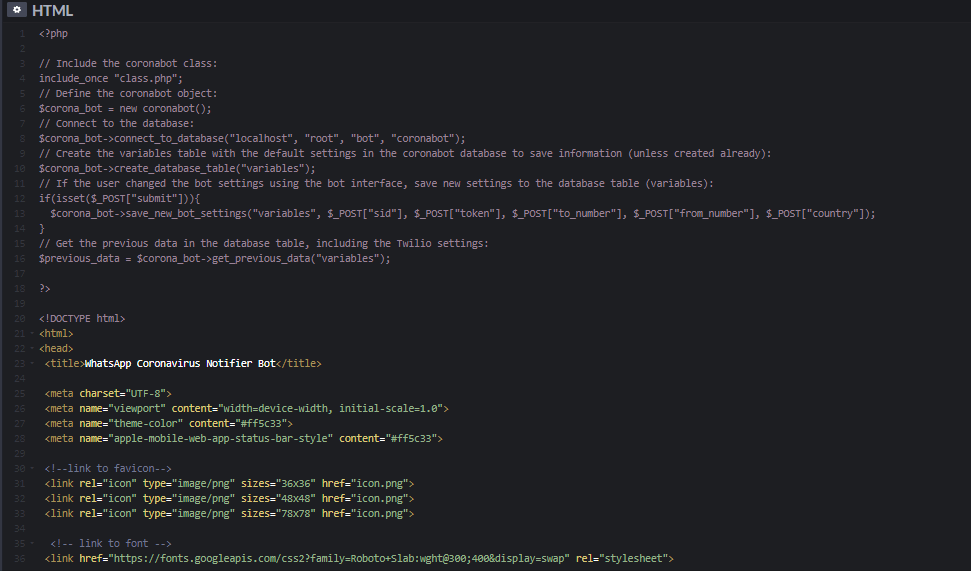Click the isset($_POST["submit"]) condition
The height and width of the screenshot is (571, 971).
(118, 198)
